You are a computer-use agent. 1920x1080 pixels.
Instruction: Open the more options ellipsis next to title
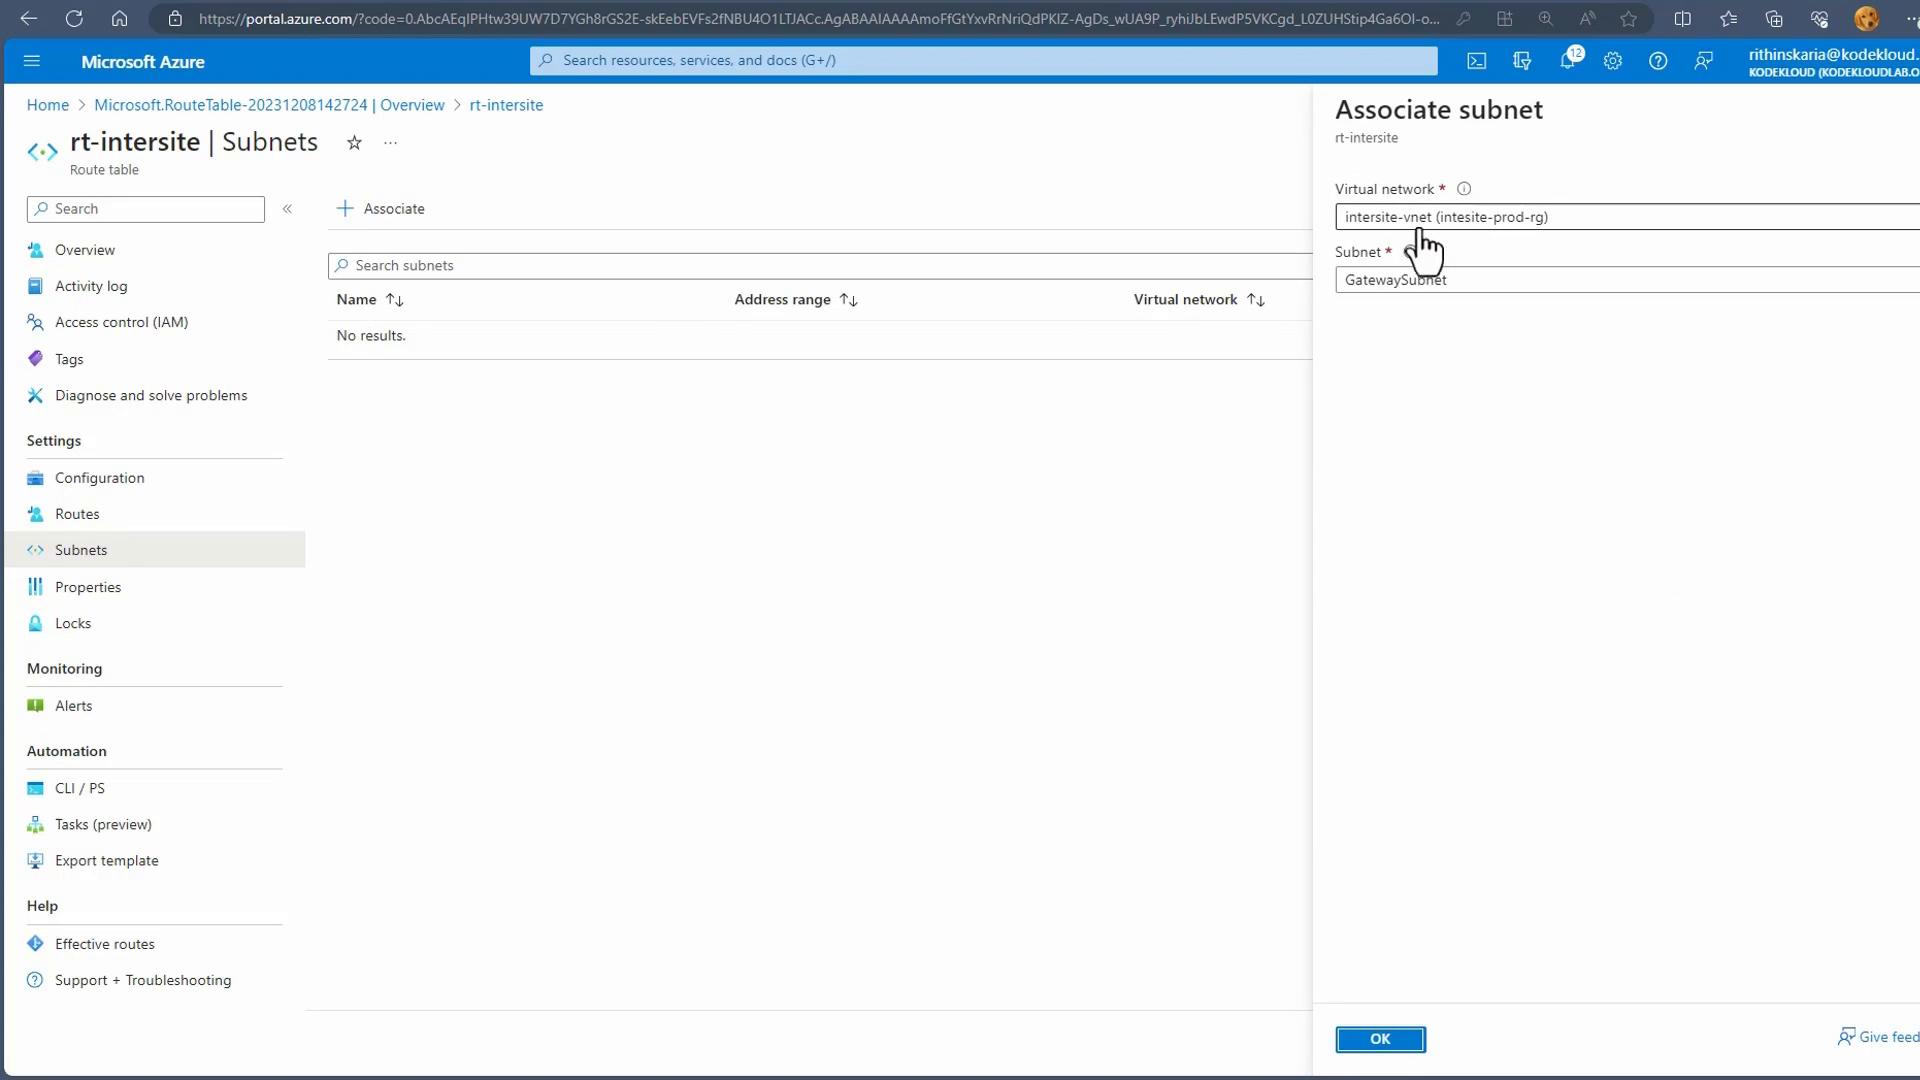coord(390,143)
